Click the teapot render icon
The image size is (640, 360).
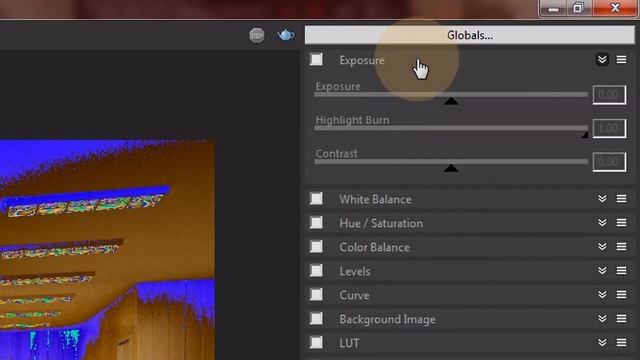click(286, 35)
